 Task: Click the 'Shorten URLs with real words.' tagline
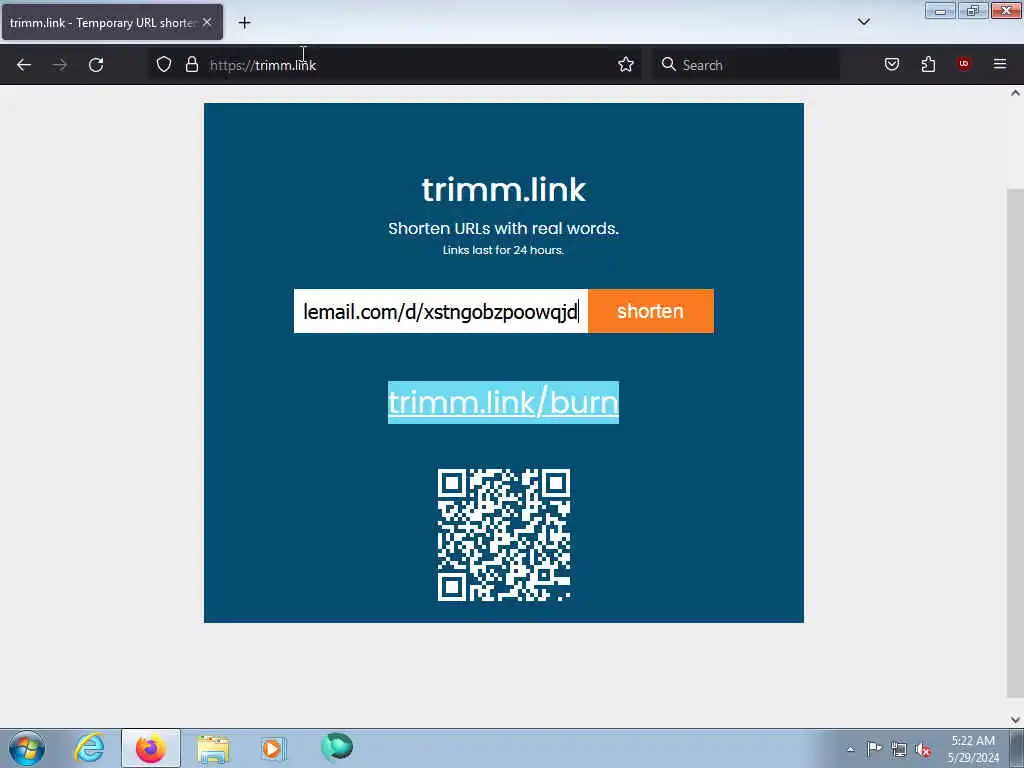tap(504, 229)
